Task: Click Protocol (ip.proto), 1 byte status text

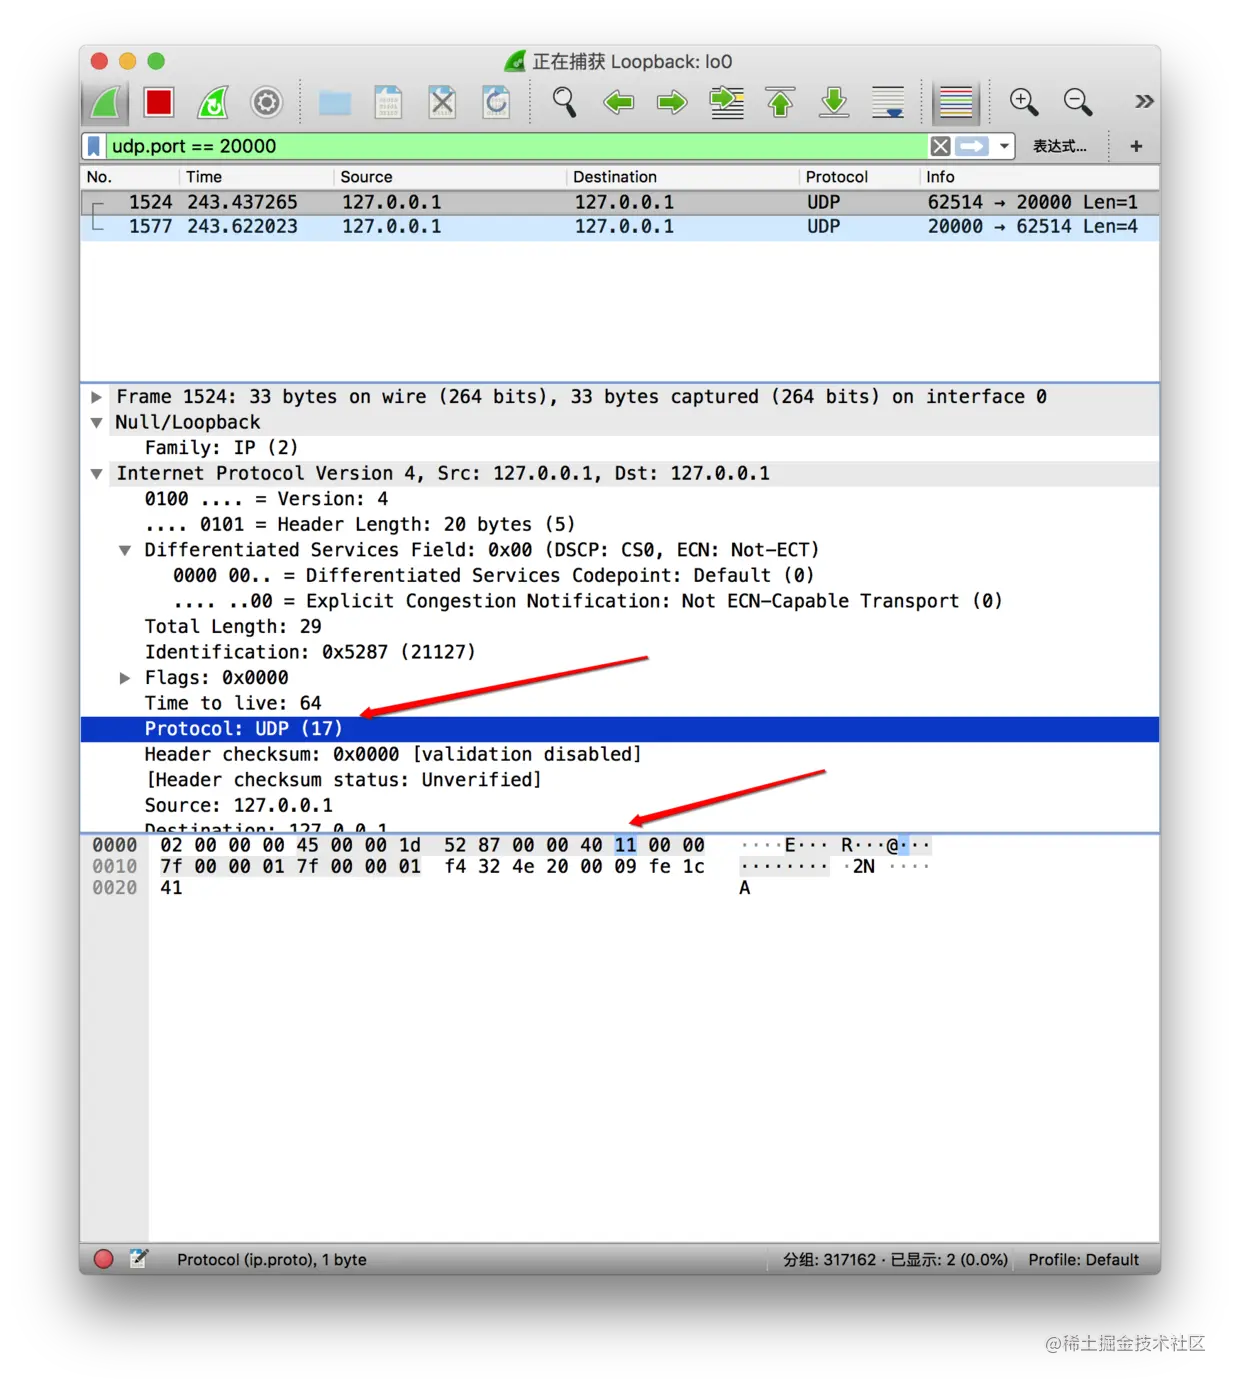Action: pyautogui.click(x=272, y=1260)
